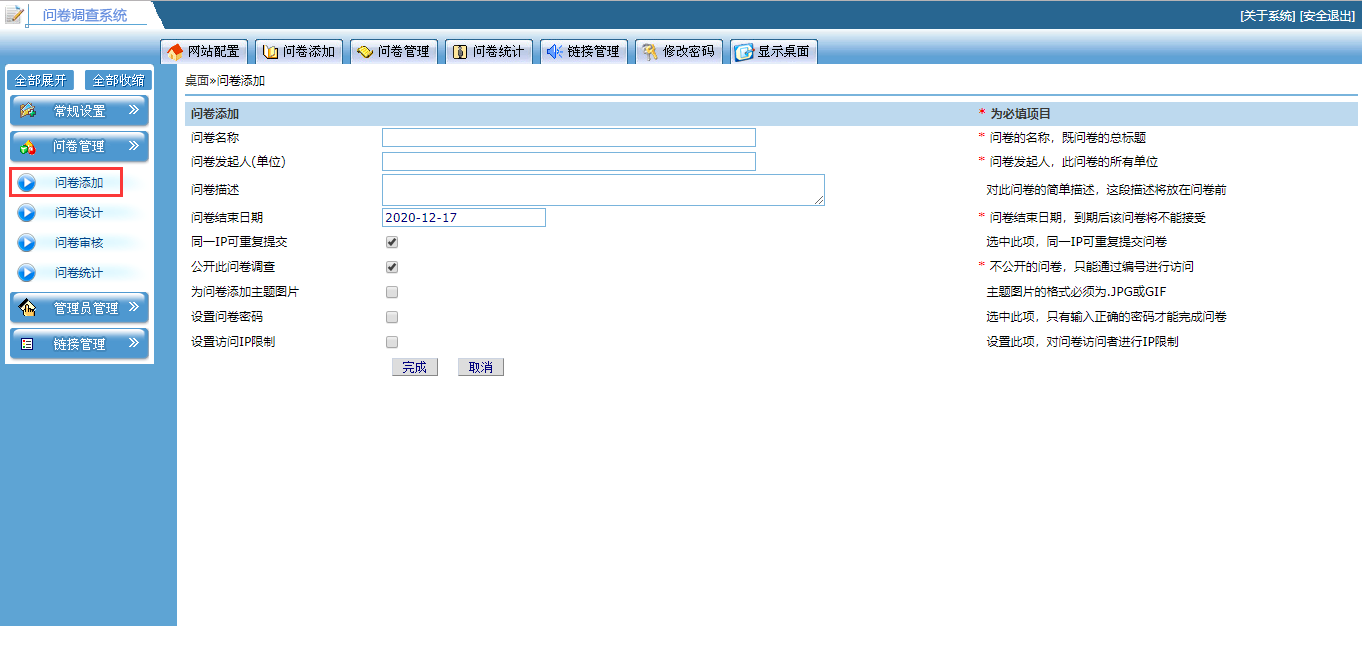
Task: Expand 管理员管理 section via double chevron
Action: point(134,307)
